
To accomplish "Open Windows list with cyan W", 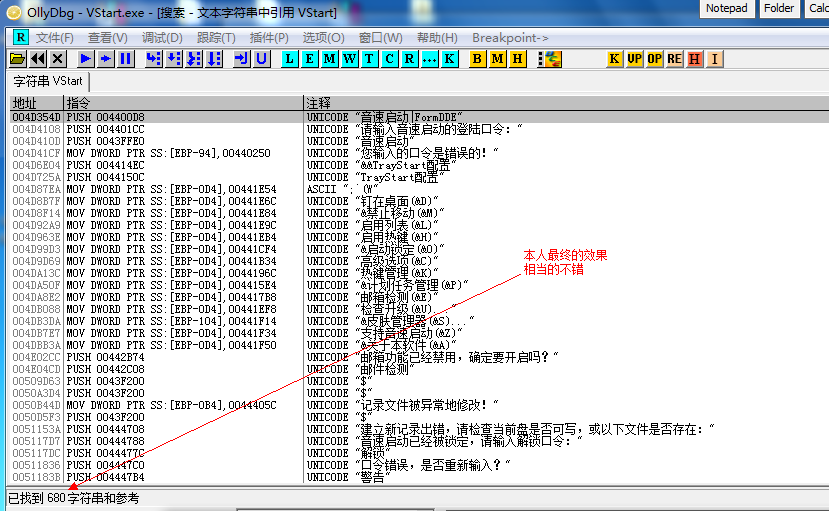I will pos(349,59).
